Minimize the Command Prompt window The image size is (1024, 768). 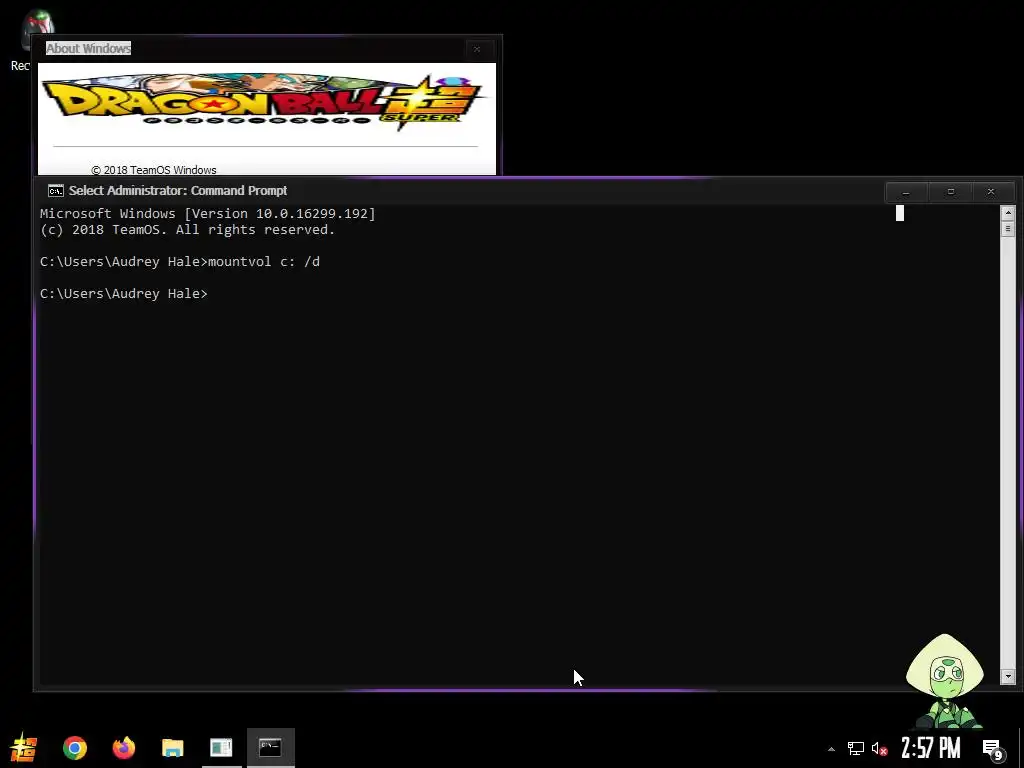[906, 192]
